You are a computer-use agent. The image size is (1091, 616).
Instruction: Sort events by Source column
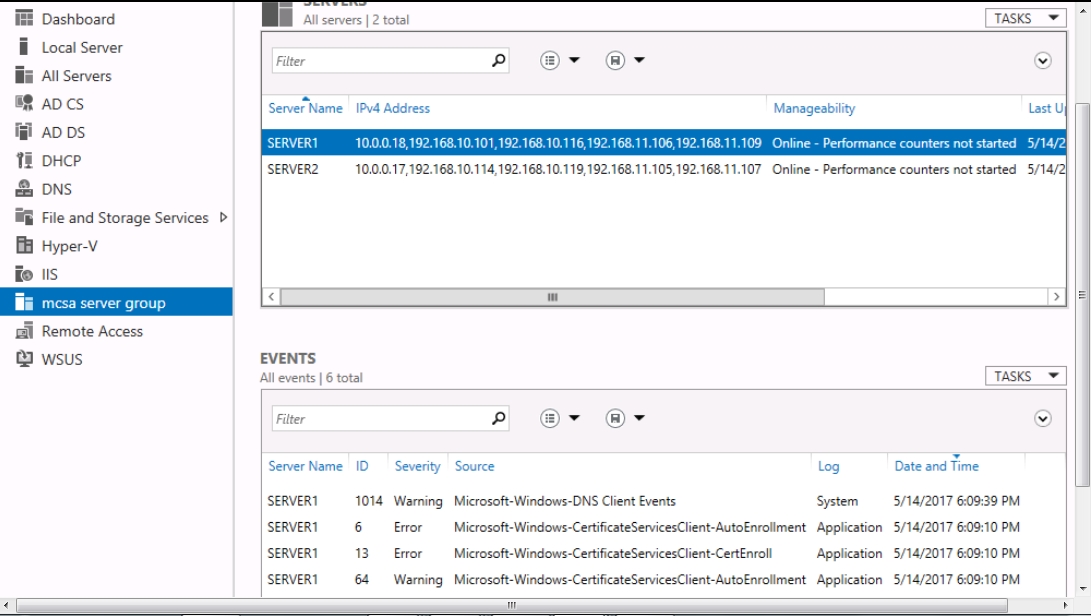tap(475, 466)
